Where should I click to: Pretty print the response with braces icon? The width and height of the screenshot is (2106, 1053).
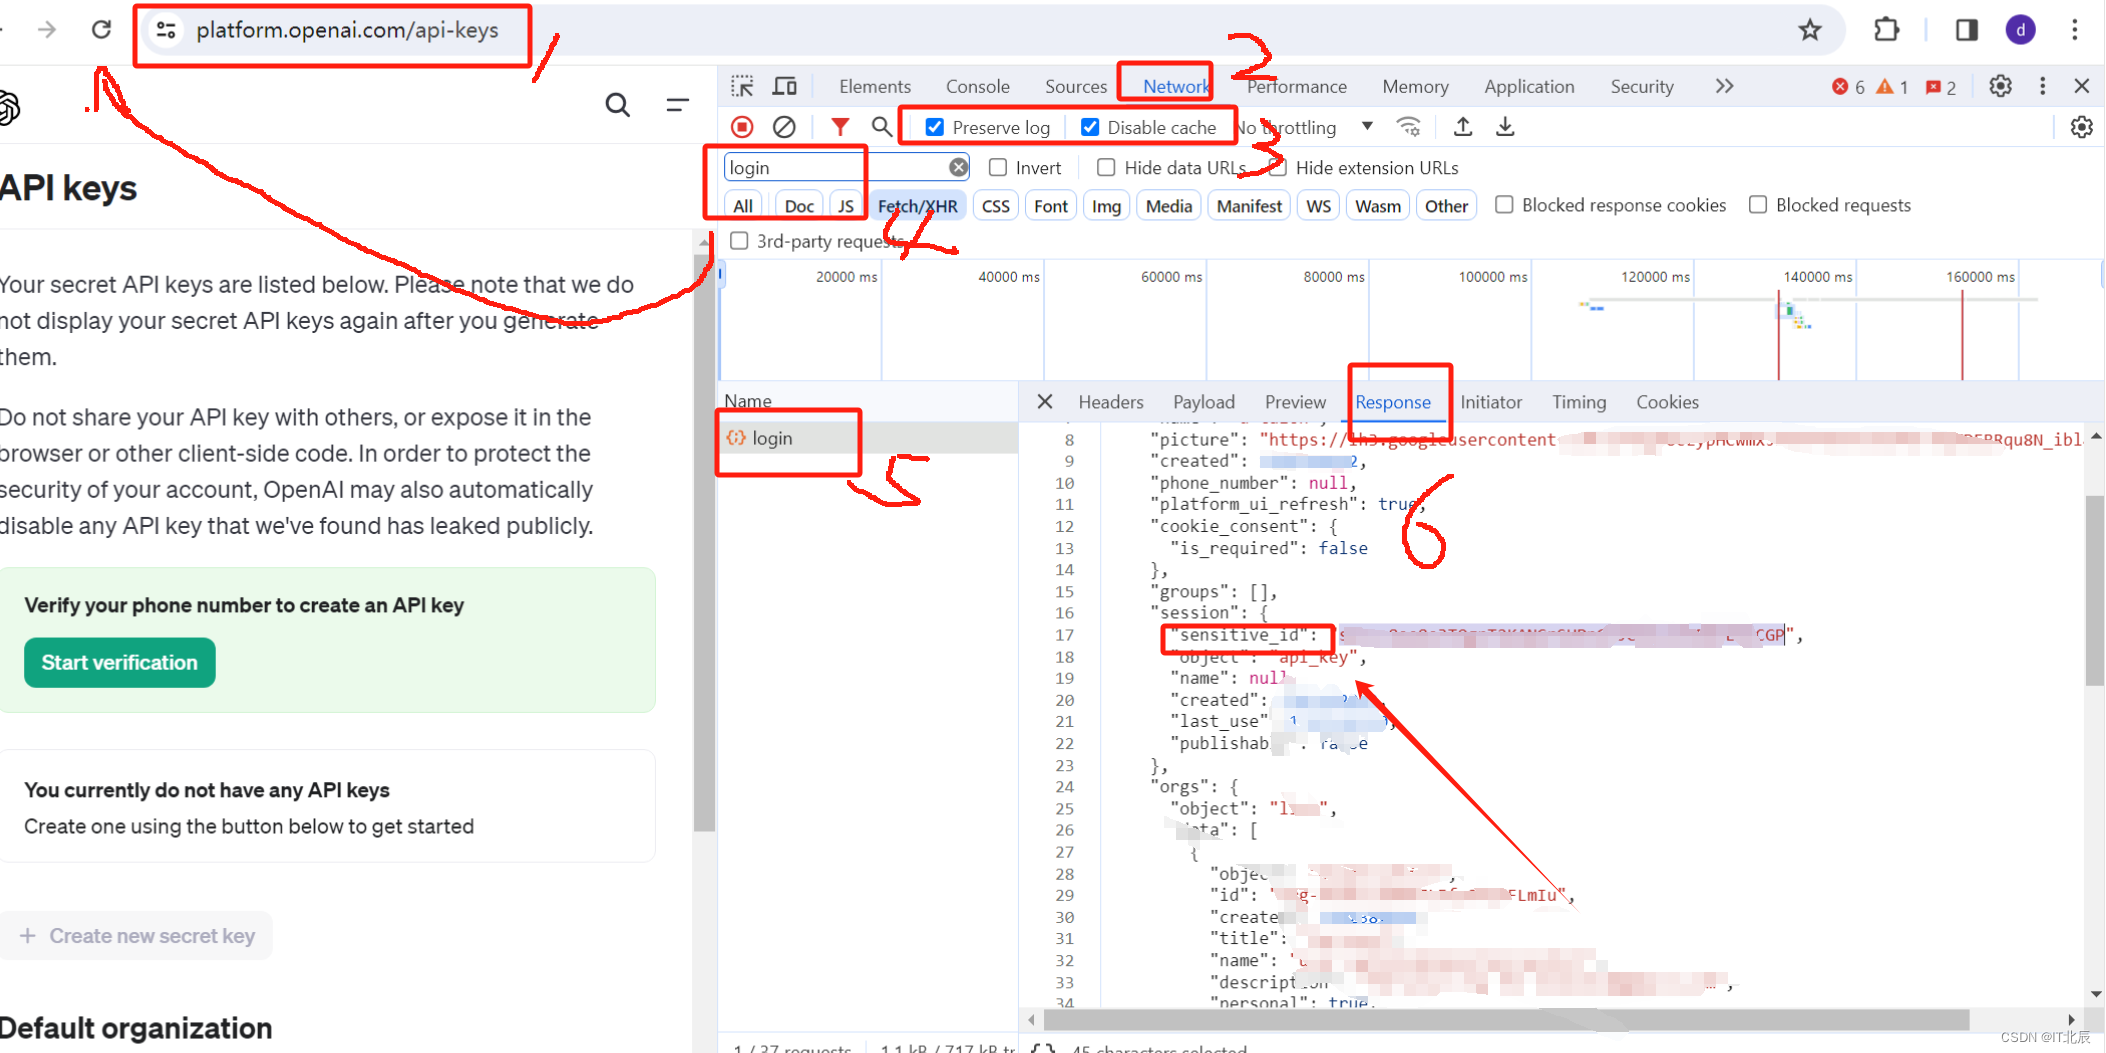(x=1043, y=1048)
